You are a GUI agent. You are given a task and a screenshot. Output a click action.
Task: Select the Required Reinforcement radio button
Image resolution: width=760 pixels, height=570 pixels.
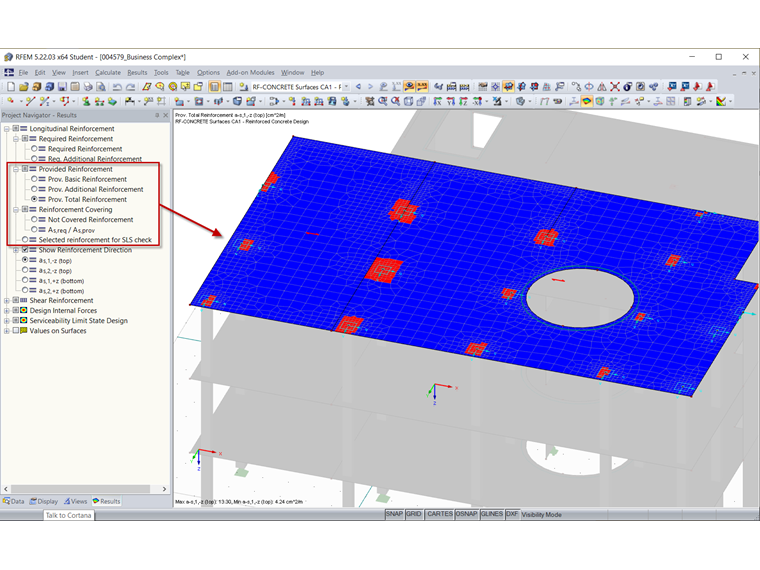[34, 149]
